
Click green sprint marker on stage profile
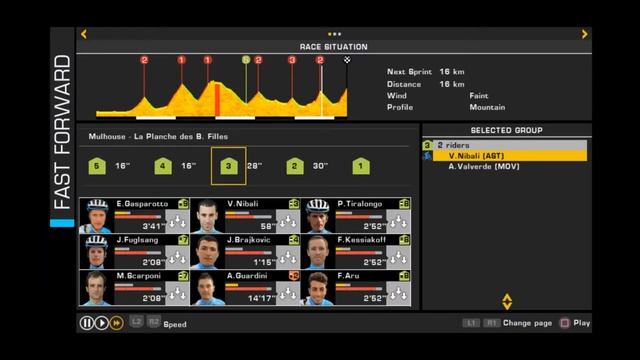coord(246,60)
